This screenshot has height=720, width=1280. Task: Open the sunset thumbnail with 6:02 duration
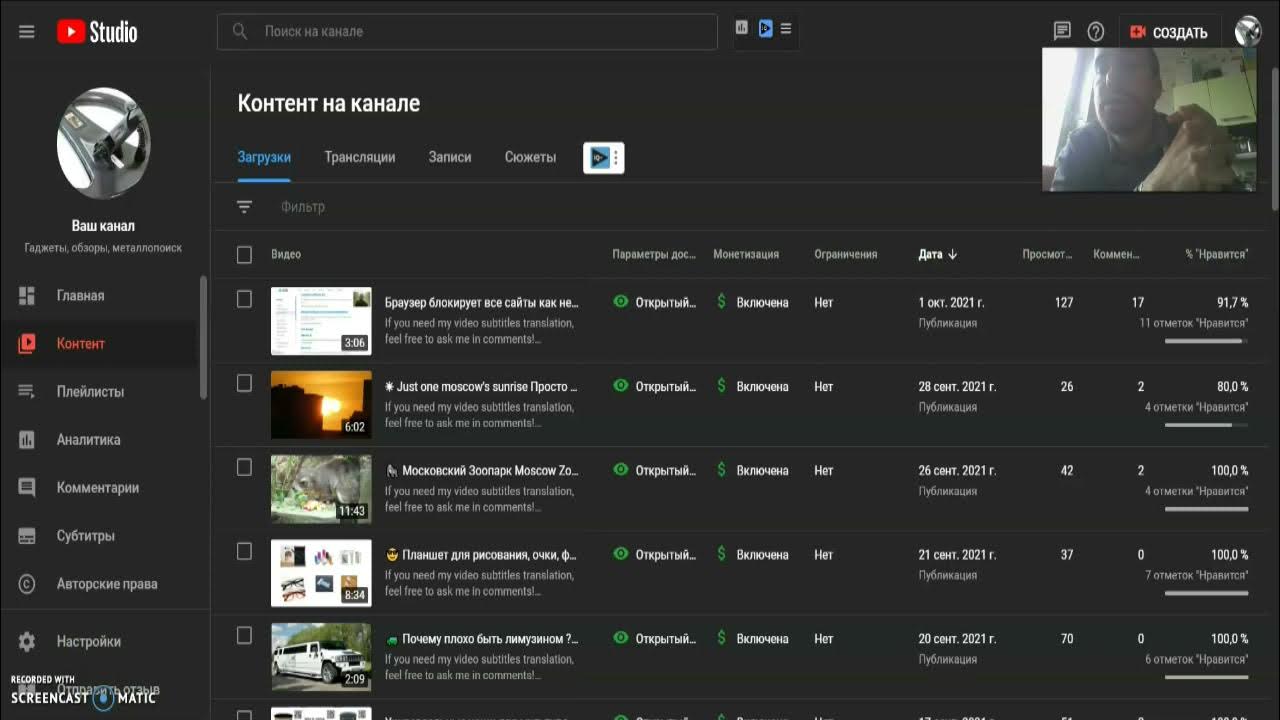321,405
